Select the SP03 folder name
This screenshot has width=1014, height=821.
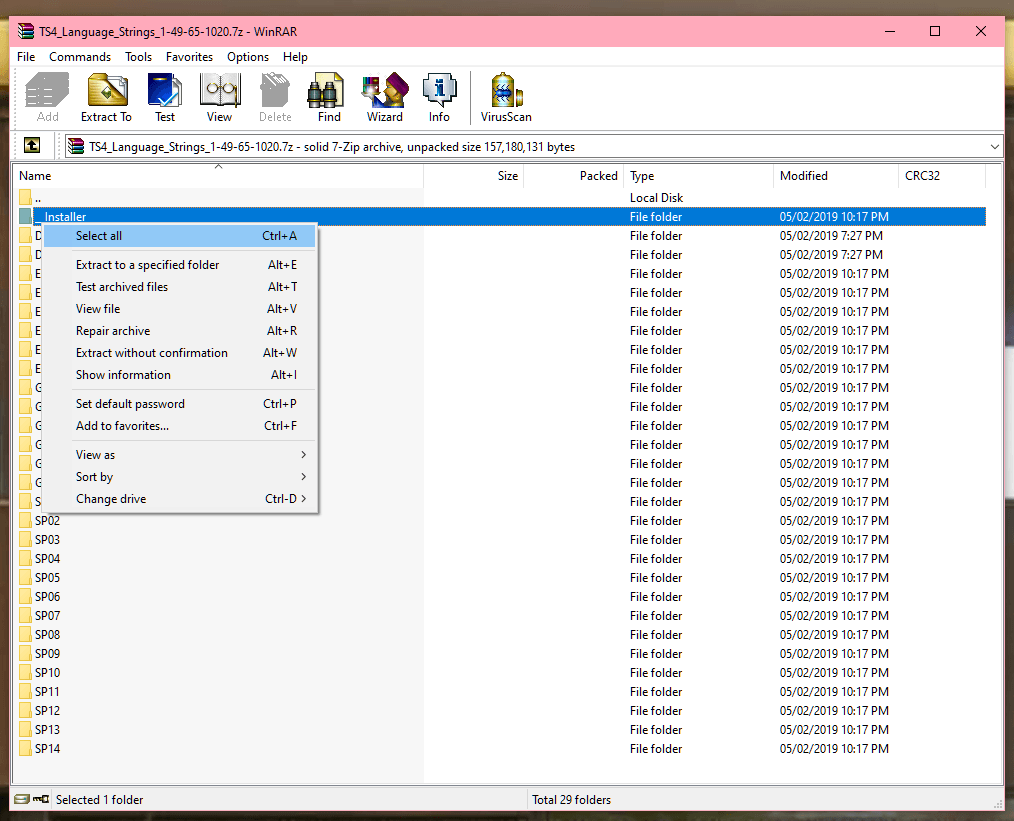tap(47, 540)
